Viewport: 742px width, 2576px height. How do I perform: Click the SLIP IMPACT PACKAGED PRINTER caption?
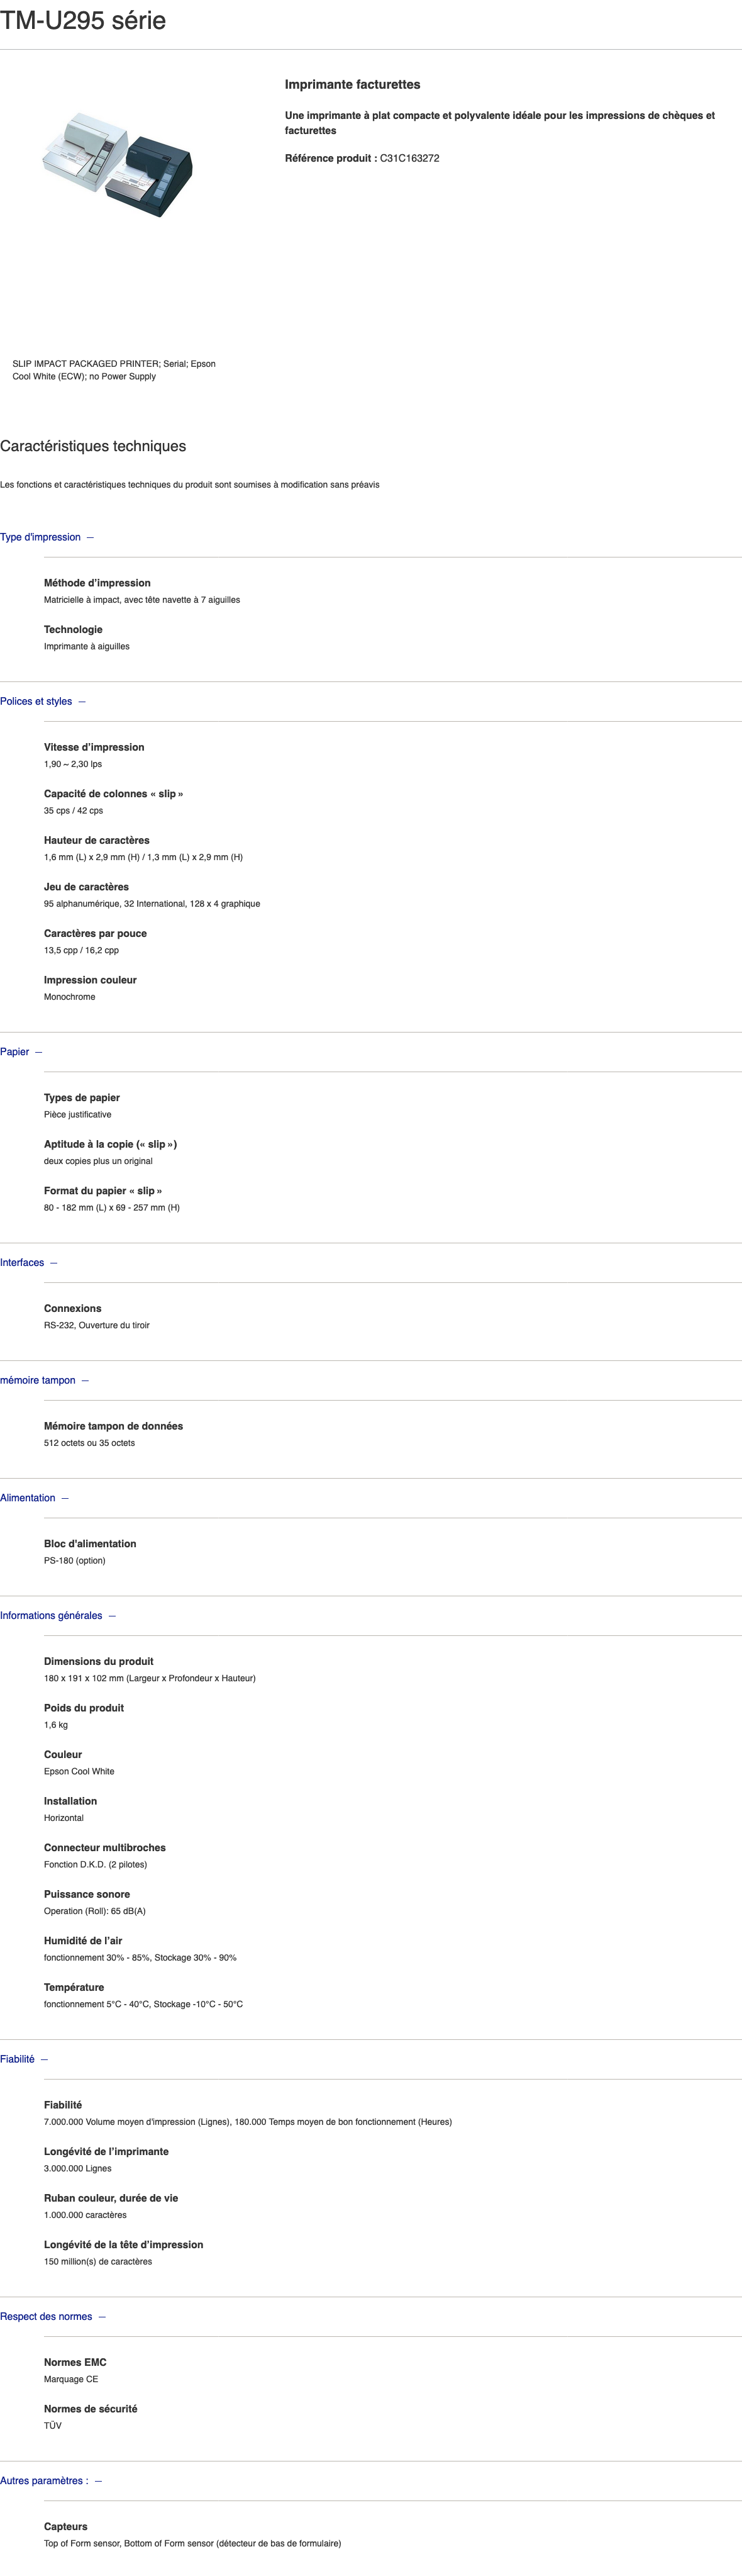pyautogui.click(x=114, y=370)
